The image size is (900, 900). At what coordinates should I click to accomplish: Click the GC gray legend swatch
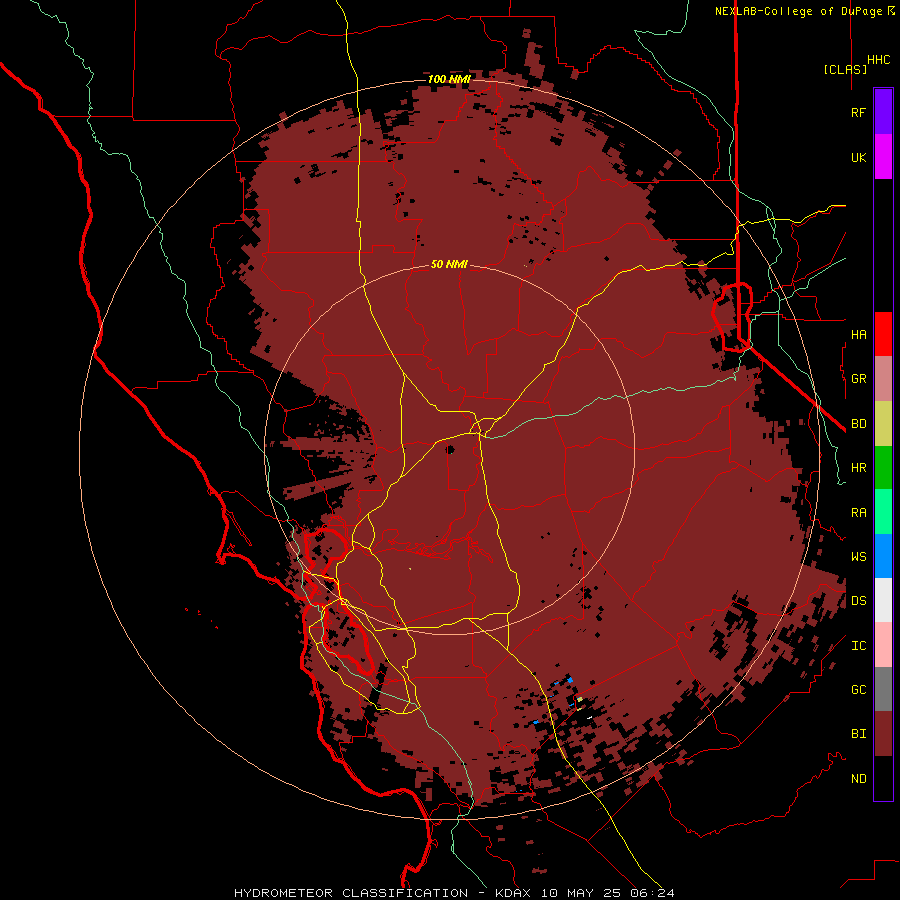[883, 689]
